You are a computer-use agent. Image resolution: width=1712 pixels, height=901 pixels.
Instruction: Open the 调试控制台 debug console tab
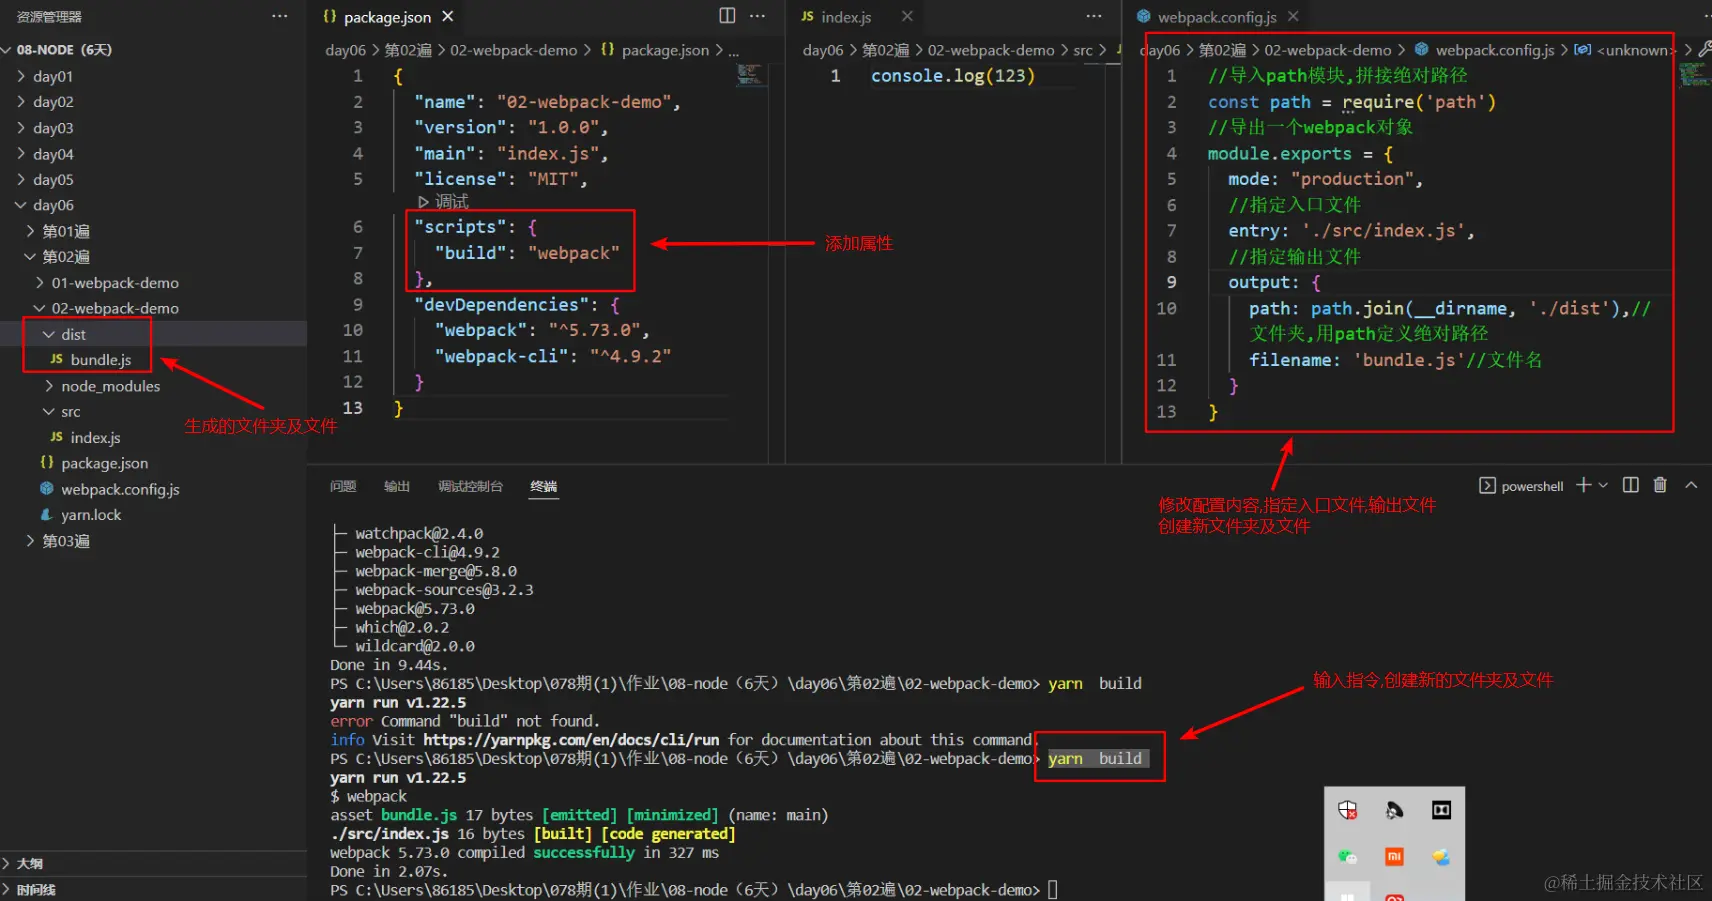click(470, 486)
